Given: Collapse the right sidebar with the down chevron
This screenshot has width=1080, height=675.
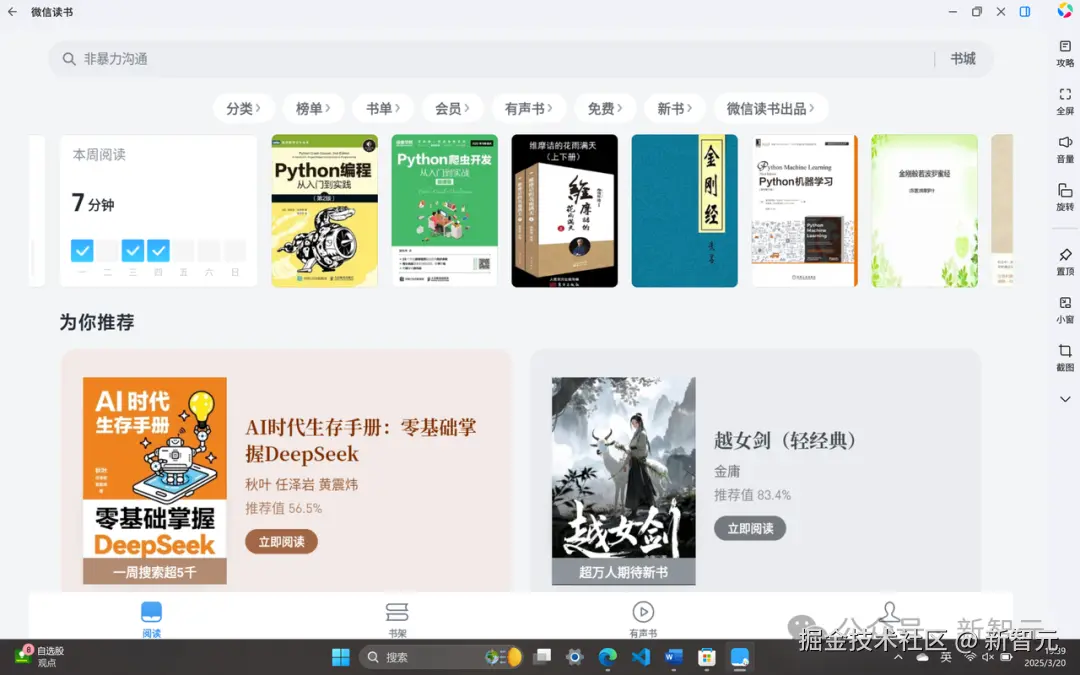Looking at the screenshot, I should point(1065,399).
